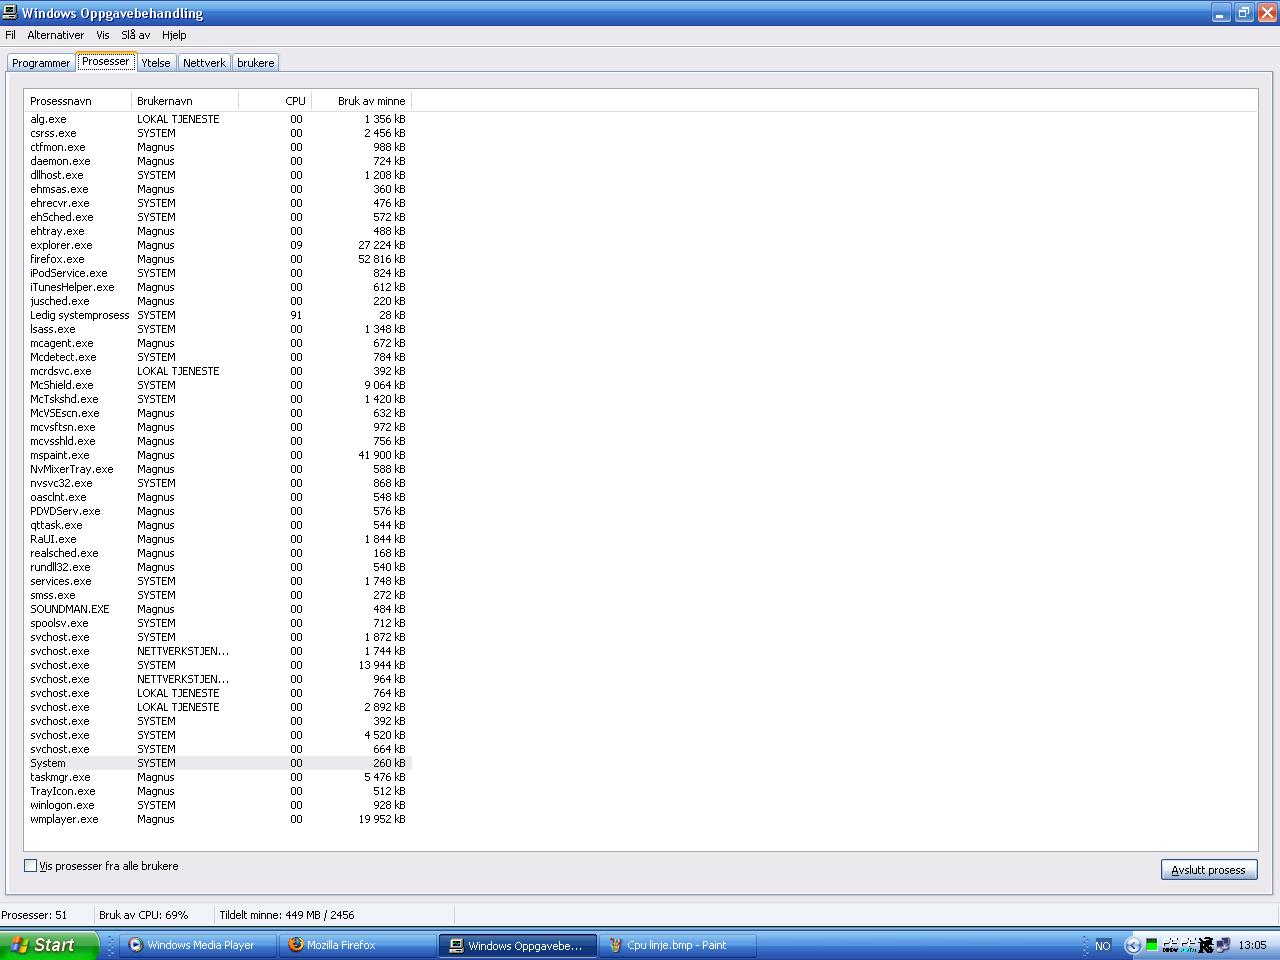1280x960 pixels.
Task: Click CPU value 91 for Ledig systemprosess
Action: 296,315
